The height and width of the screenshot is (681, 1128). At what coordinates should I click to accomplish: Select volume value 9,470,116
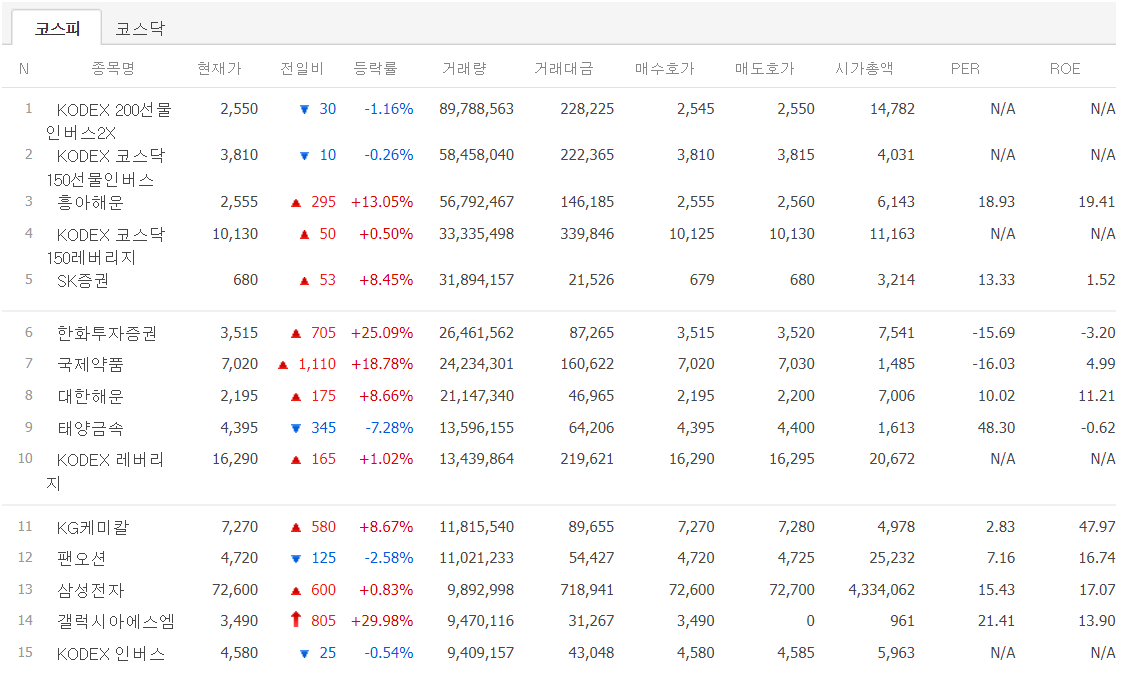pyautogui.click(x=481, y=621)
